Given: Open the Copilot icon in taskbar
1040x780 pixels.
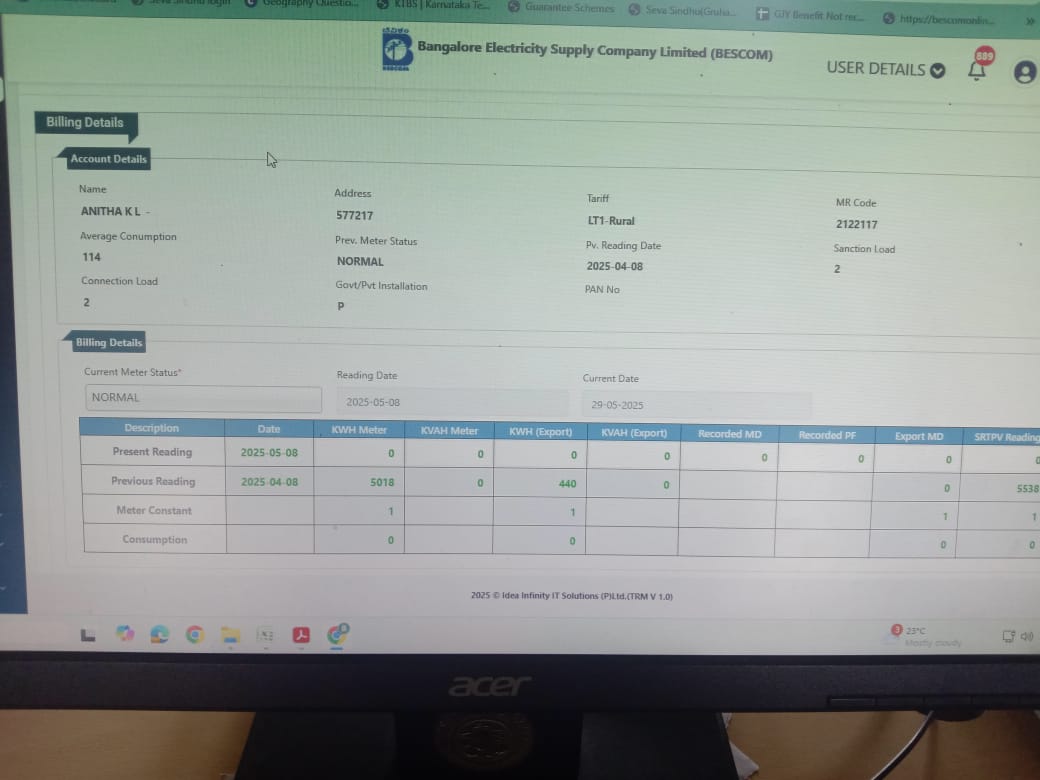Looking at the screenshot, I should coord(125,634).
